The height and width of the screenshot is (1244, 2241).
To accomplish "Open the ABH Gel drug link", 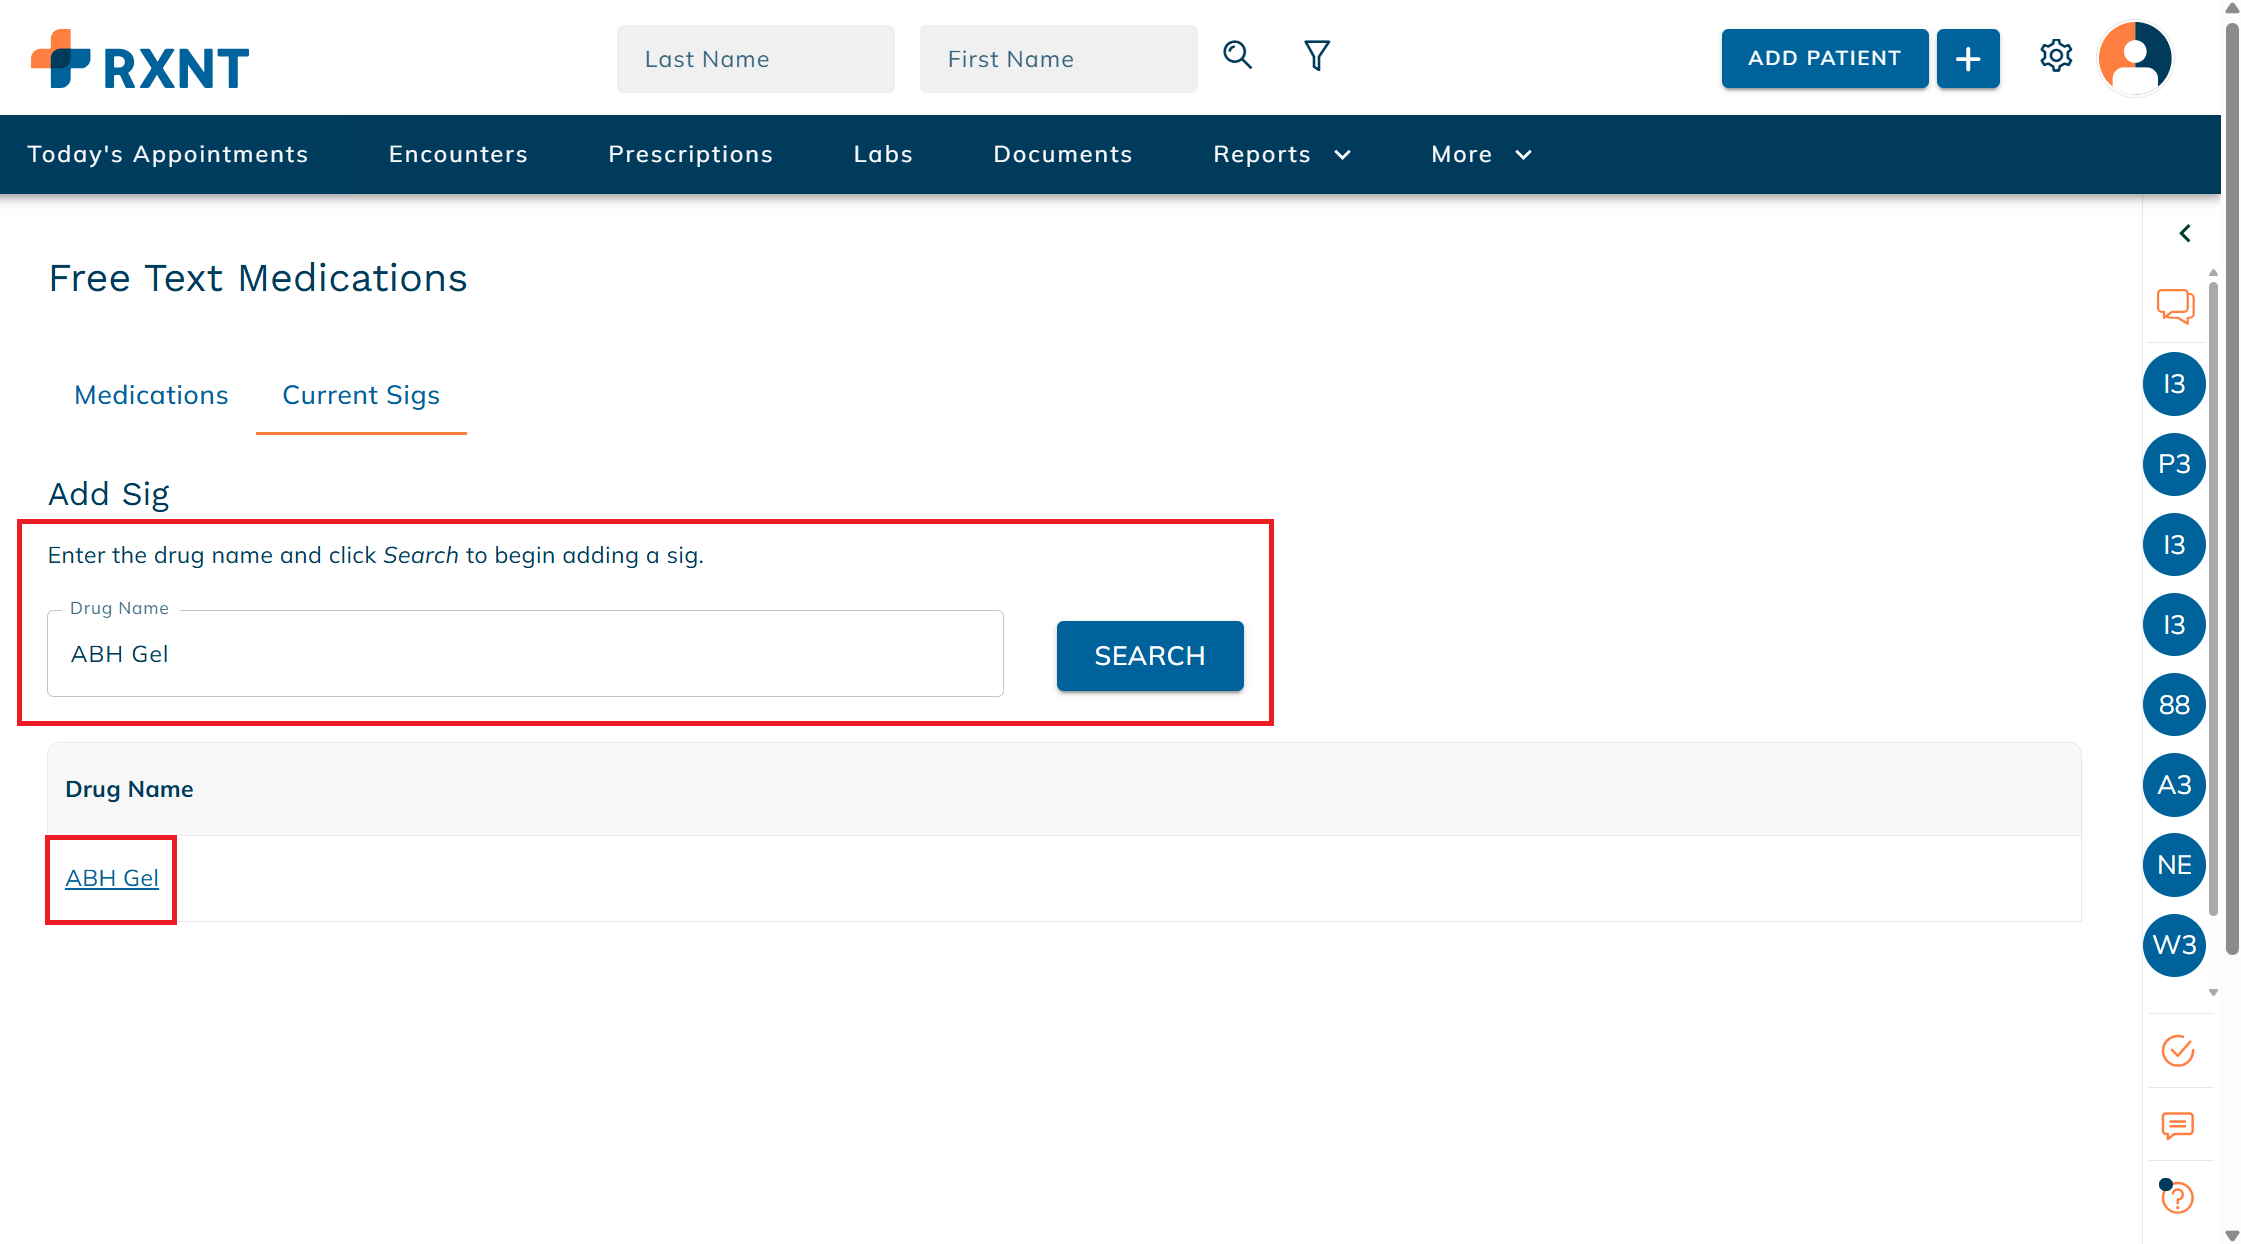I will pos(112,878).
